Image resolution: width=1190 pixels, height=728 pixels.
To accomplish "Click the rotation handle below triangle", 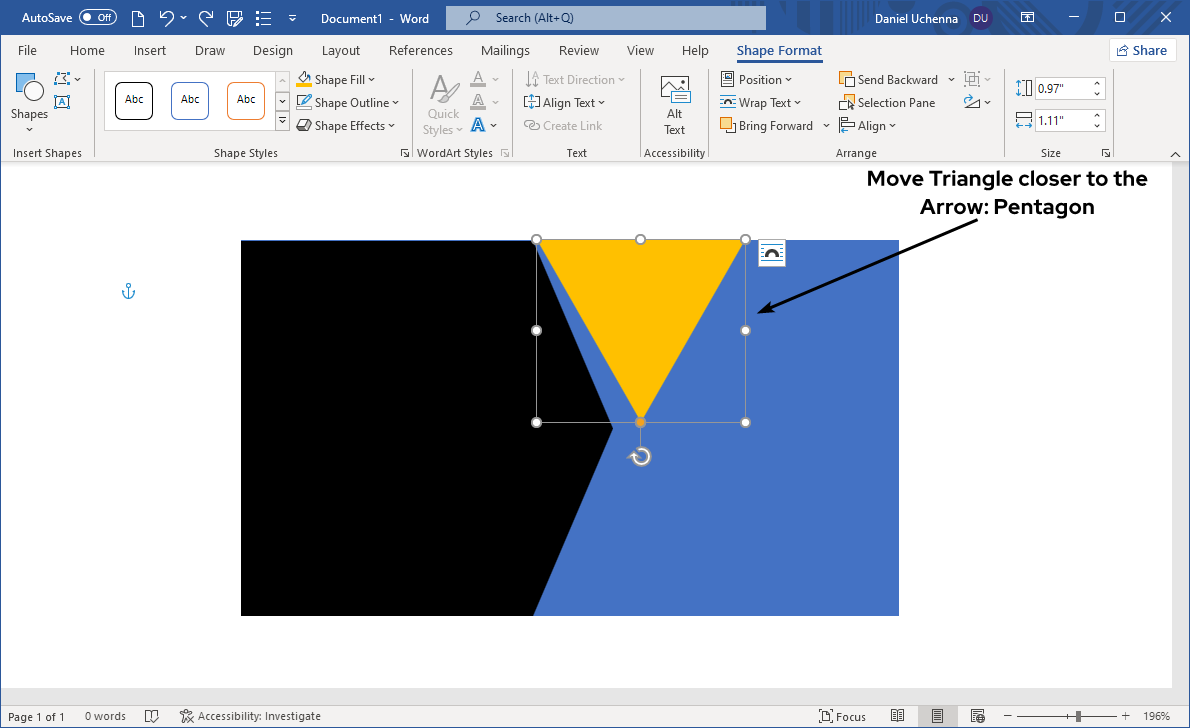I will (x=641, y=457).
